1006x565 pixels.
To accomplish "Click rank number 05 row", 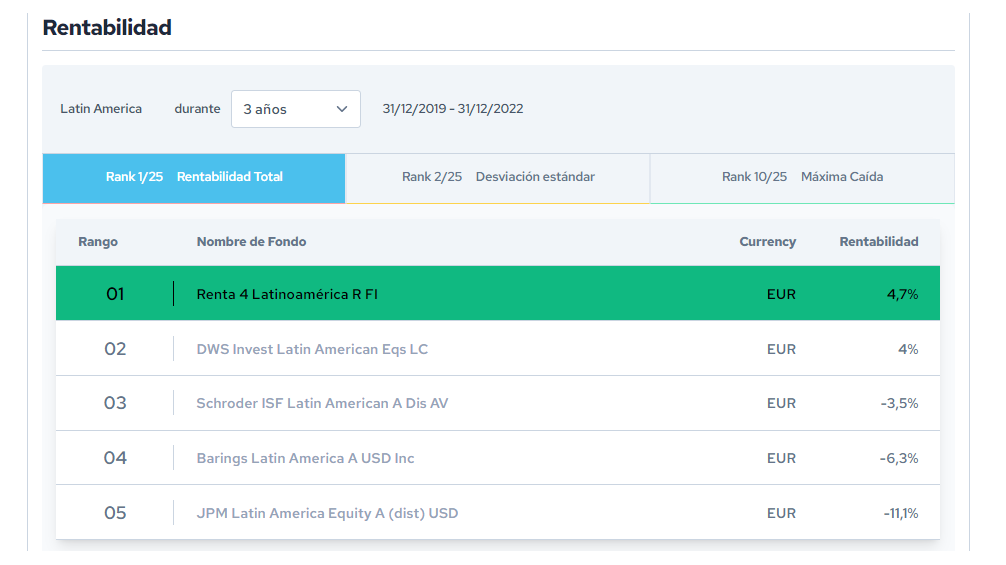I will [115, 513].
